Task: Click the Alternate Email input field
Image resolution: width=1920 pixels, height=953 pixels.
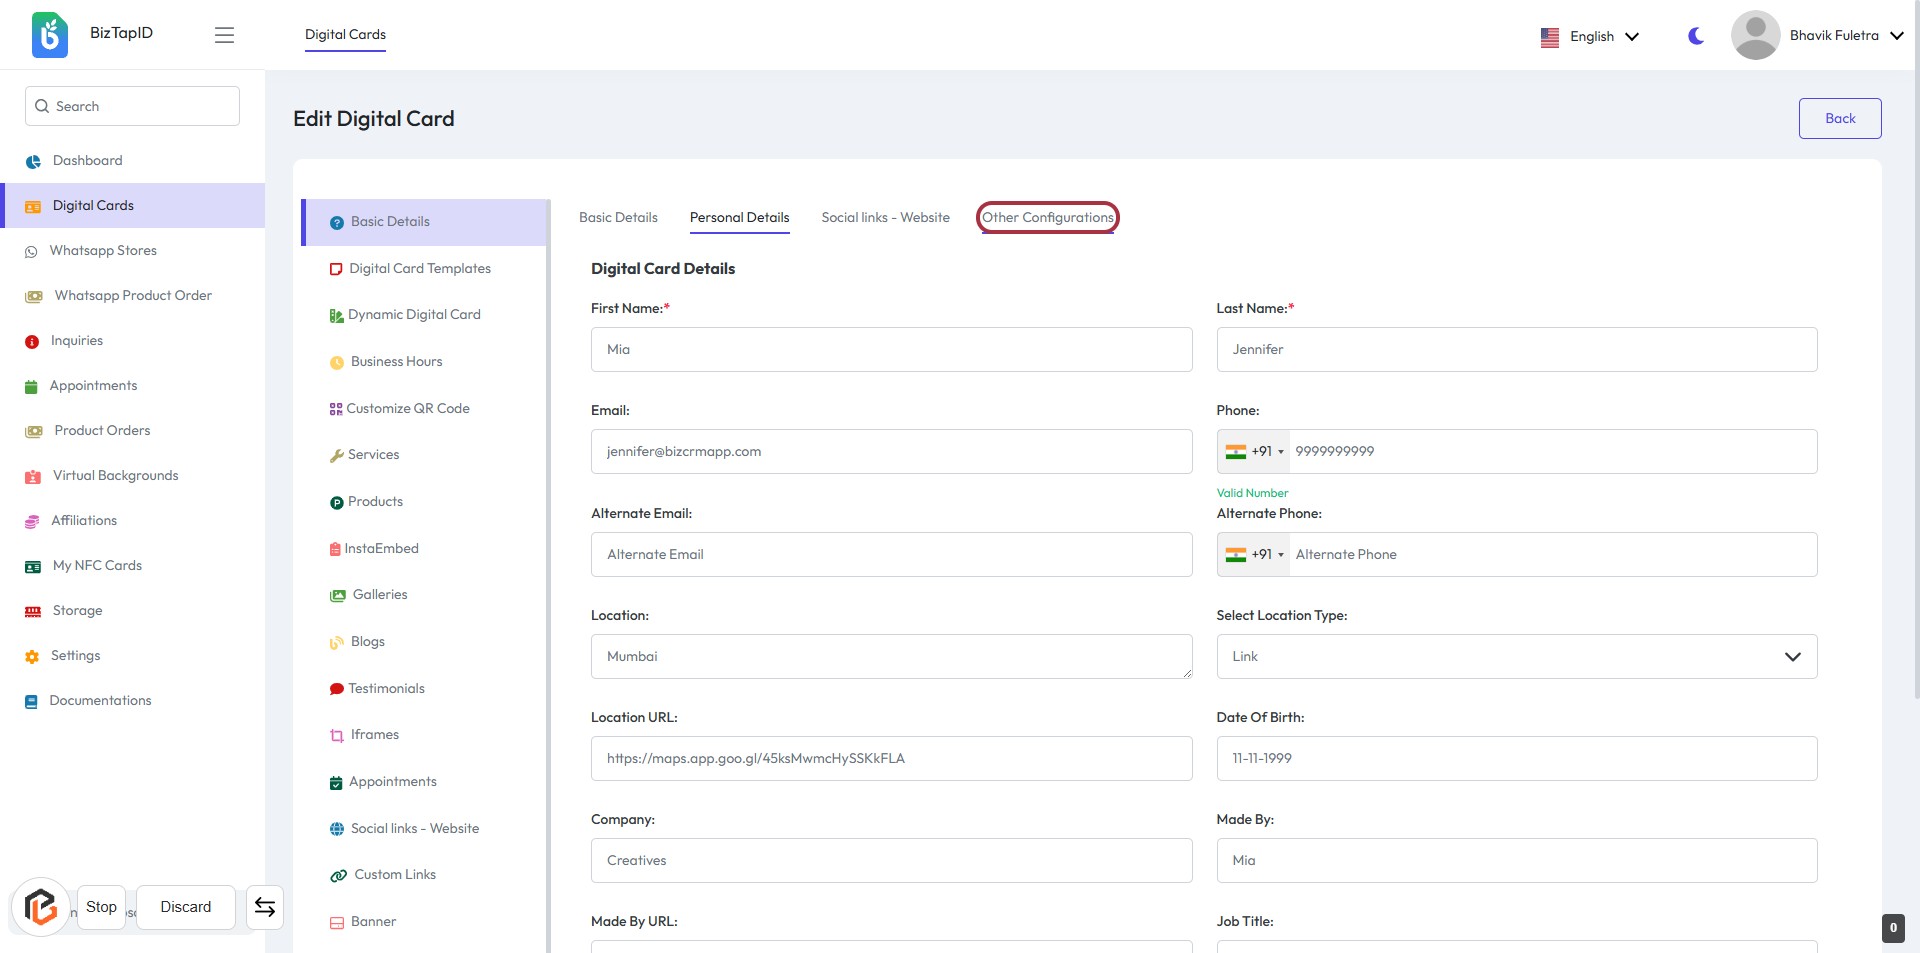Action: [891, 555]
